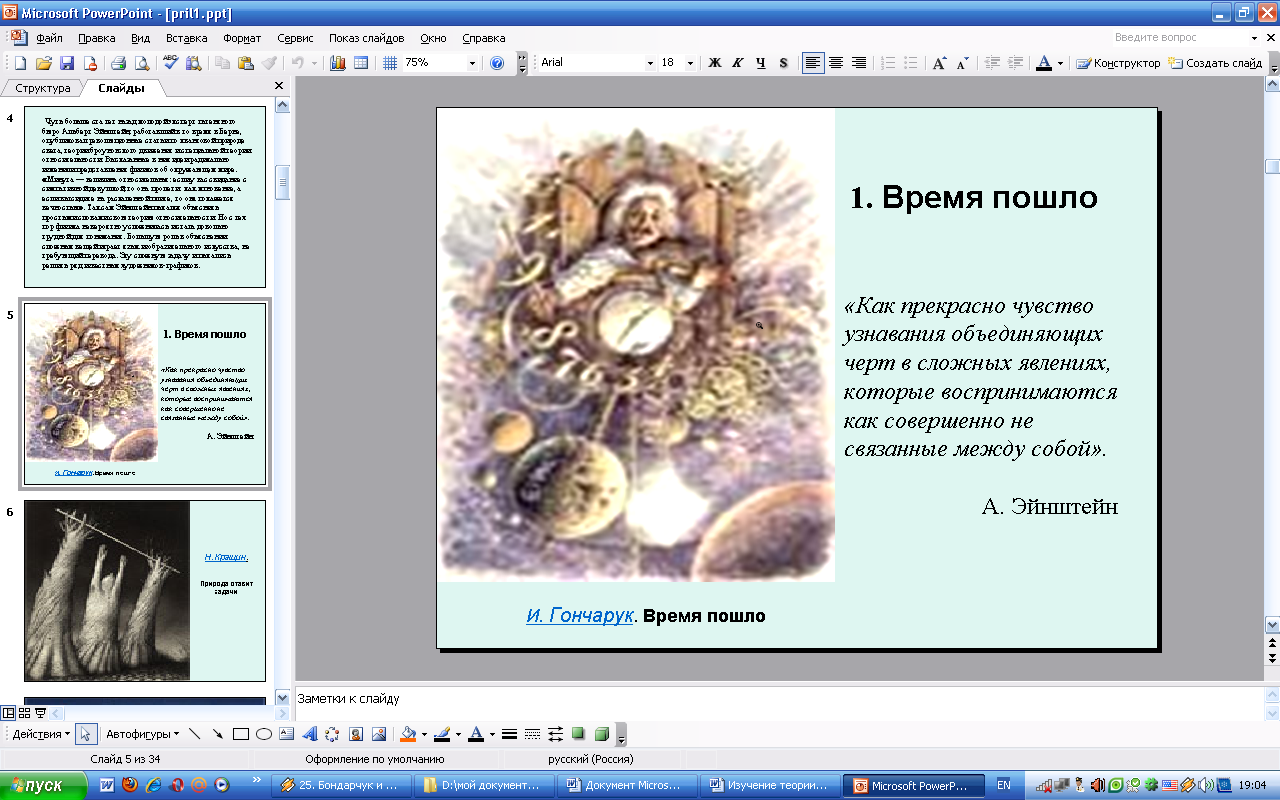Insert WordArt object
The image size is (1280, 800).
coord(310,734)
